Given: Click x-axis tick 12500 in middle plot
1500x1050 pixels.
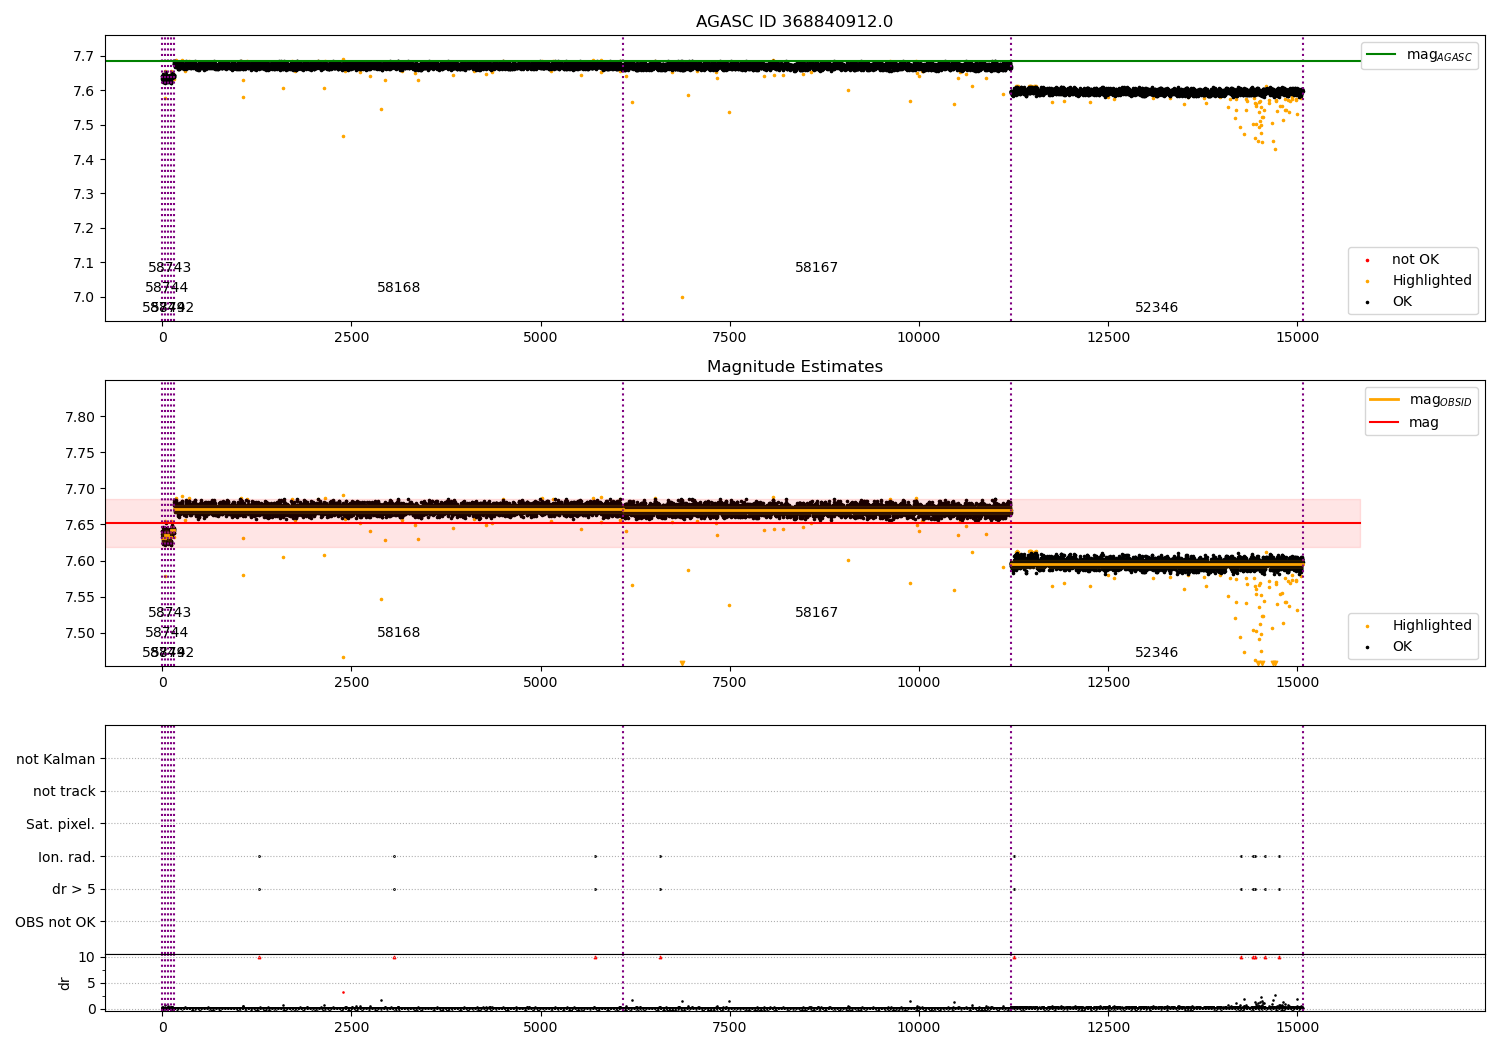Looking at the screenshot, I should (1108, 683).
